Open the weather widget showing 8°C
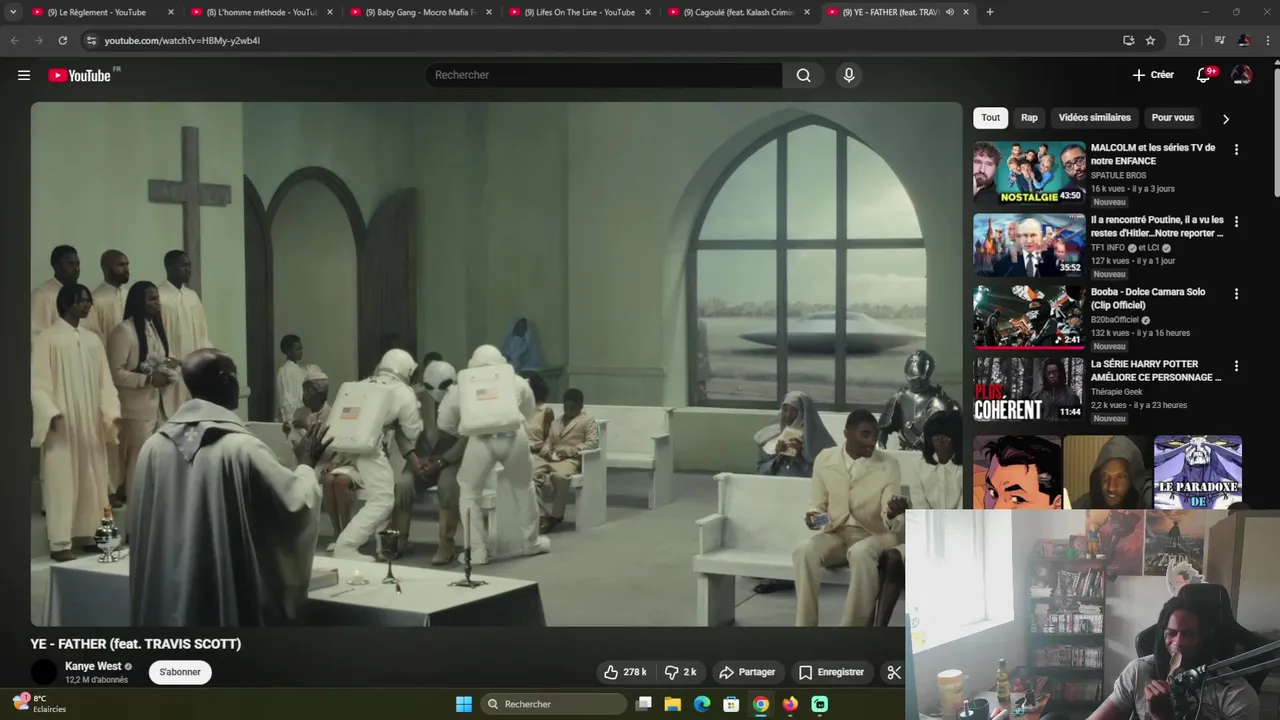The image size is (1280, 720). 38,704
